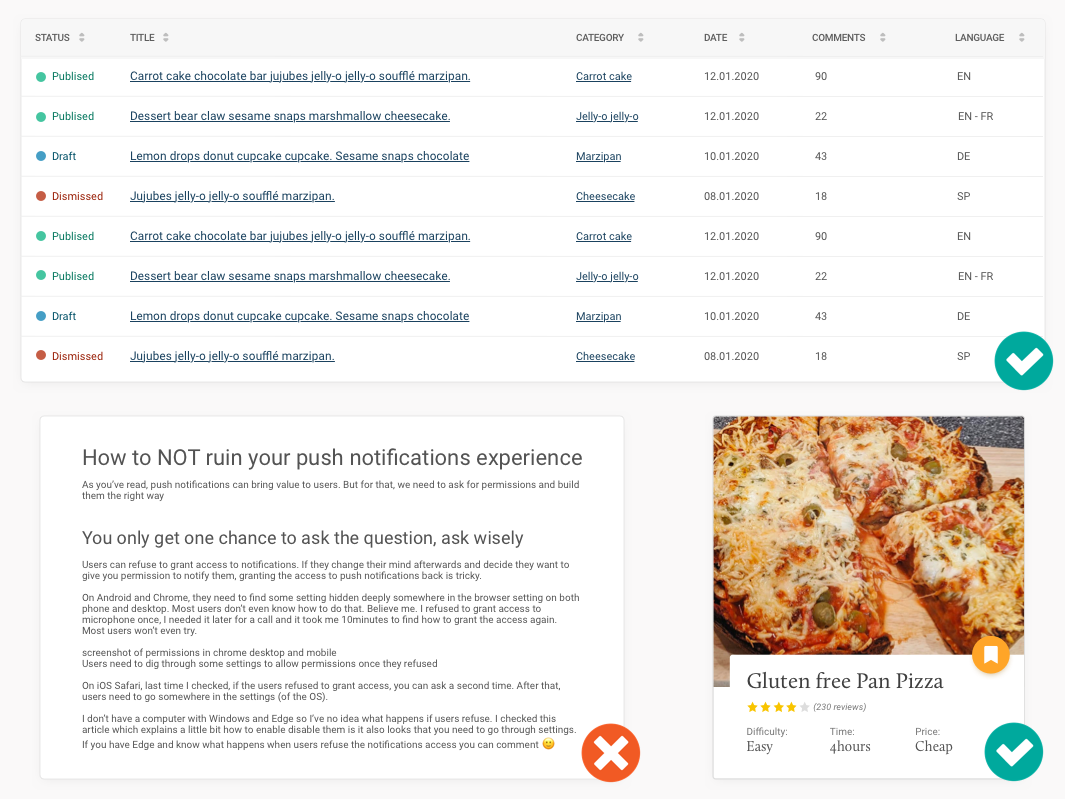Open the Cheesecake category link in fourth row
This screenshot has height=799, width=1065.
[605, 197]
